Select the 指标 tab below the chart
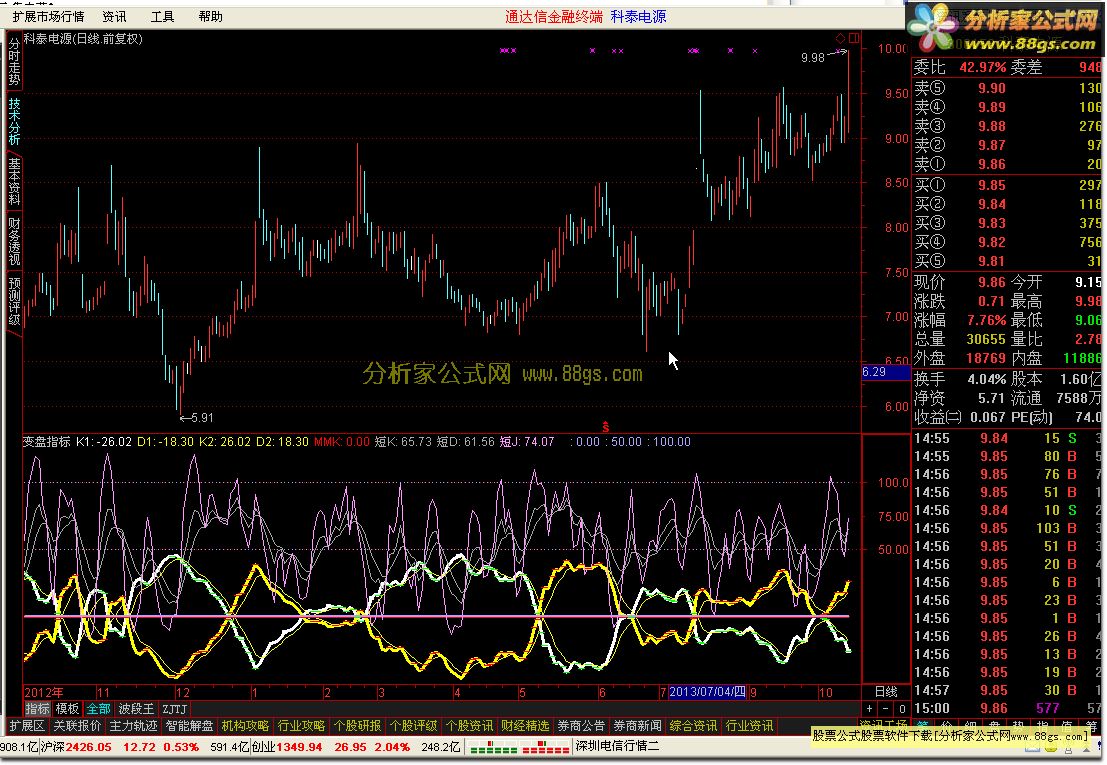This screenshot has width=1107, height=765. pos(37,709)
